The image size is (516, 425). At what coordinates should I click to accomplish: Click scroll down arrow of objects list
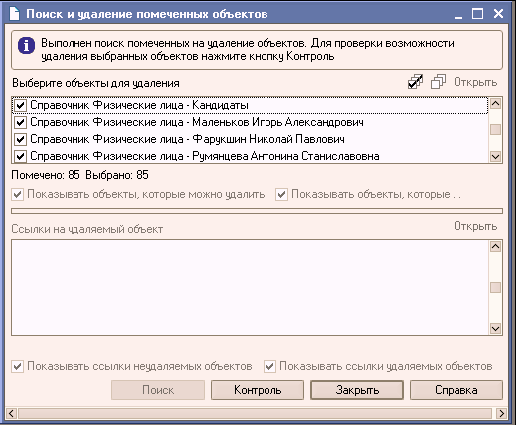495,156
